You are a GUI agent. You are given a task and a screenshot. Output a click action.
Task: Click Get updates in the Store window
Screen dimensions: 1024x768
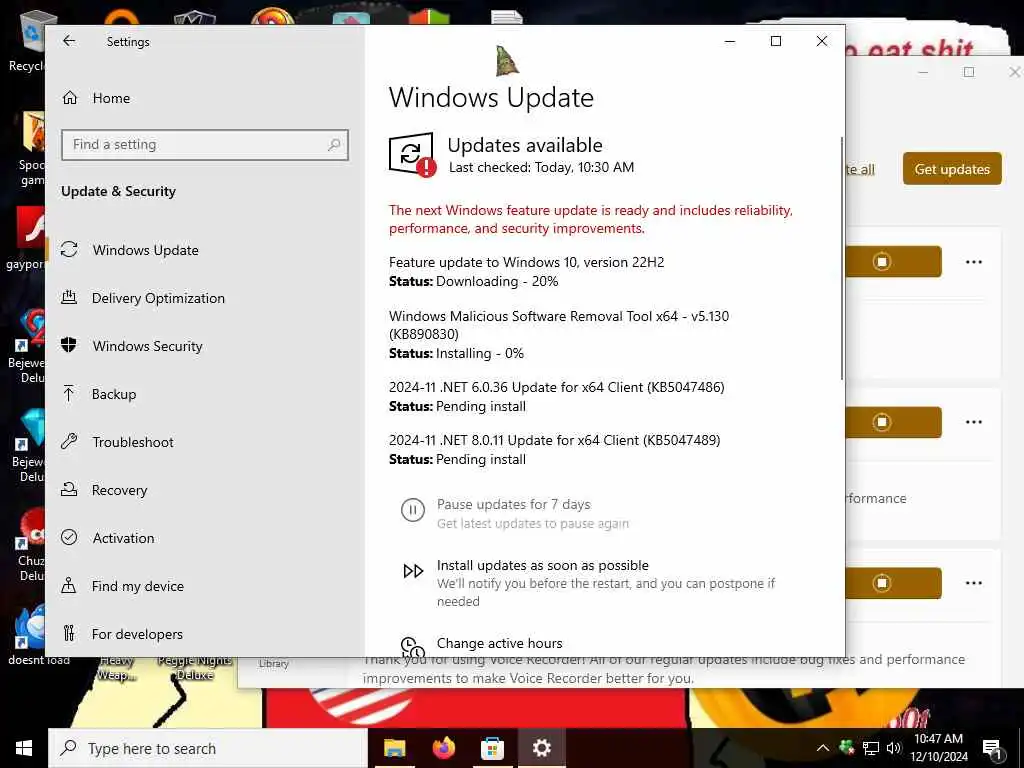952,169
